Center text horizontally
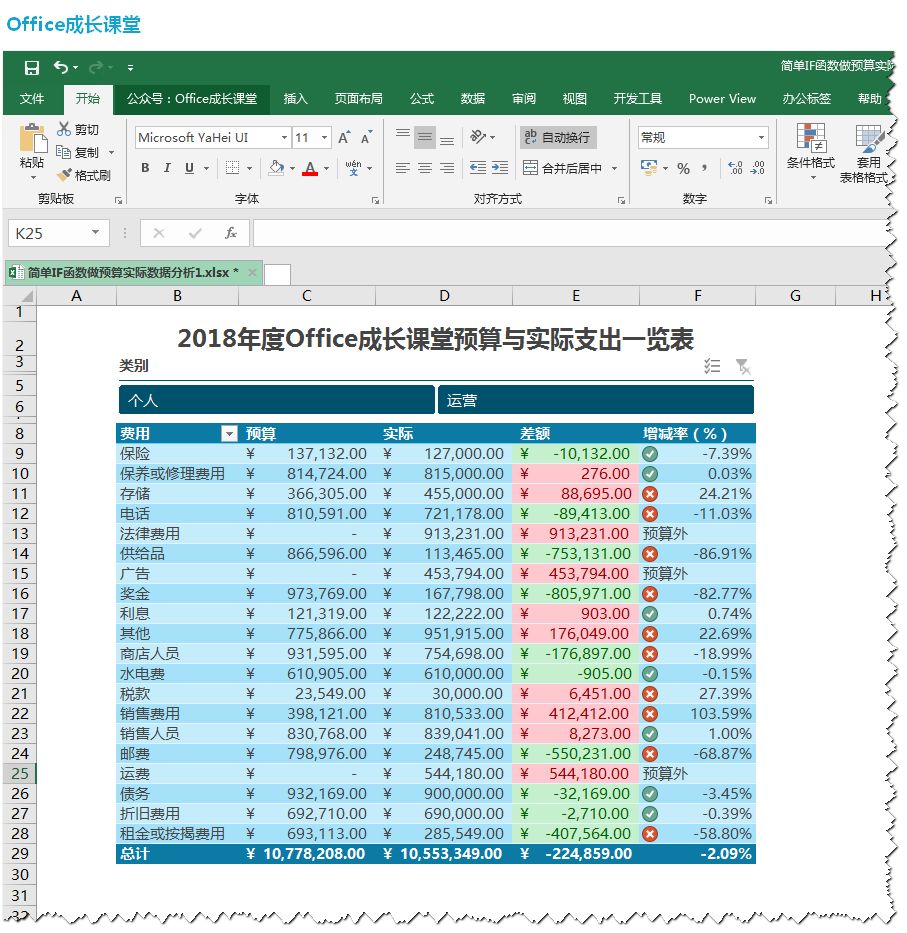 pos(425,168)
